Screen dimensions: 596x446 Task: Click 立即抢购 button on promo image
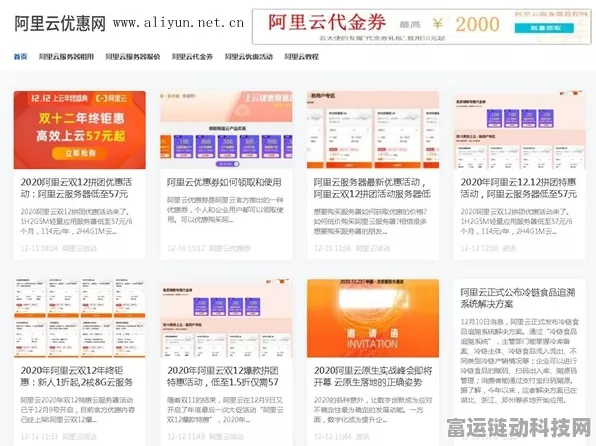point(80,153)
